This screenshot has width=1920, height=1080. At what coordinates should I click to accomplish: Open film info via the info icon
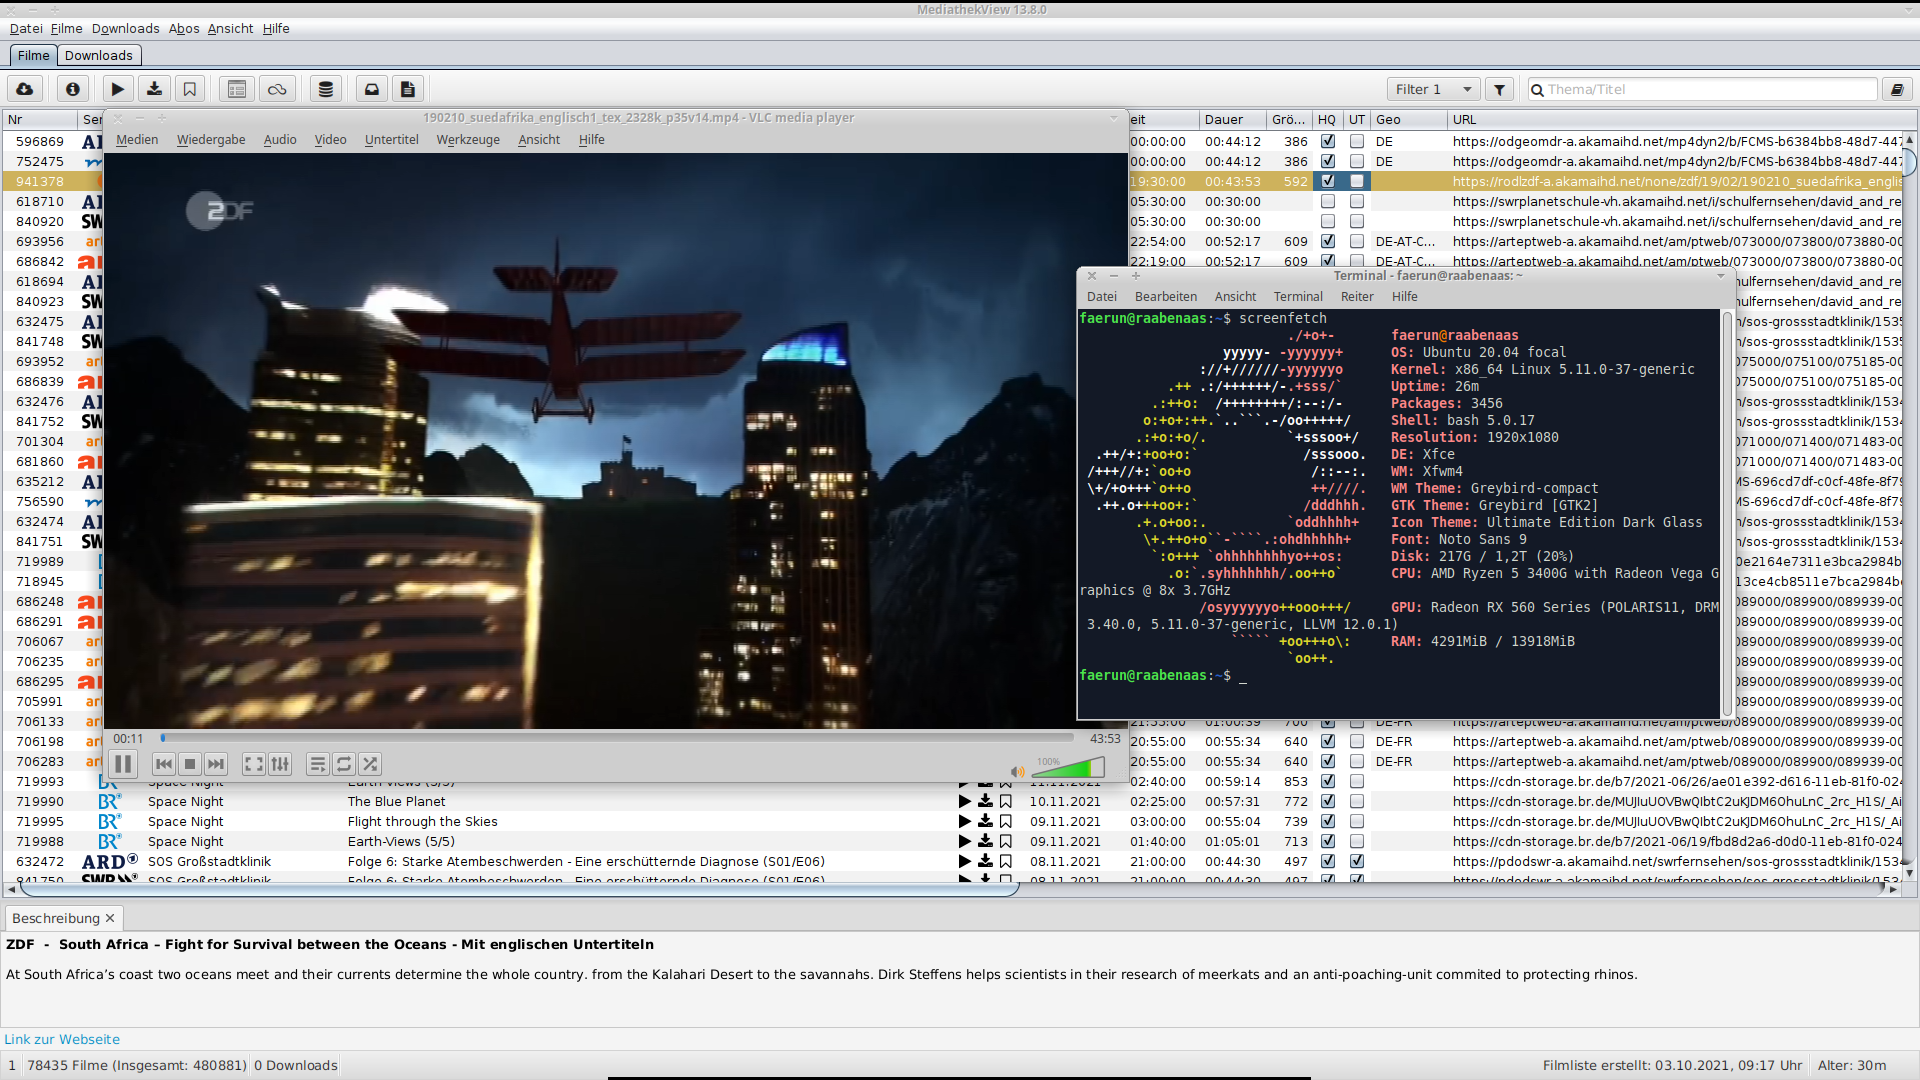(x=72, y=90)
